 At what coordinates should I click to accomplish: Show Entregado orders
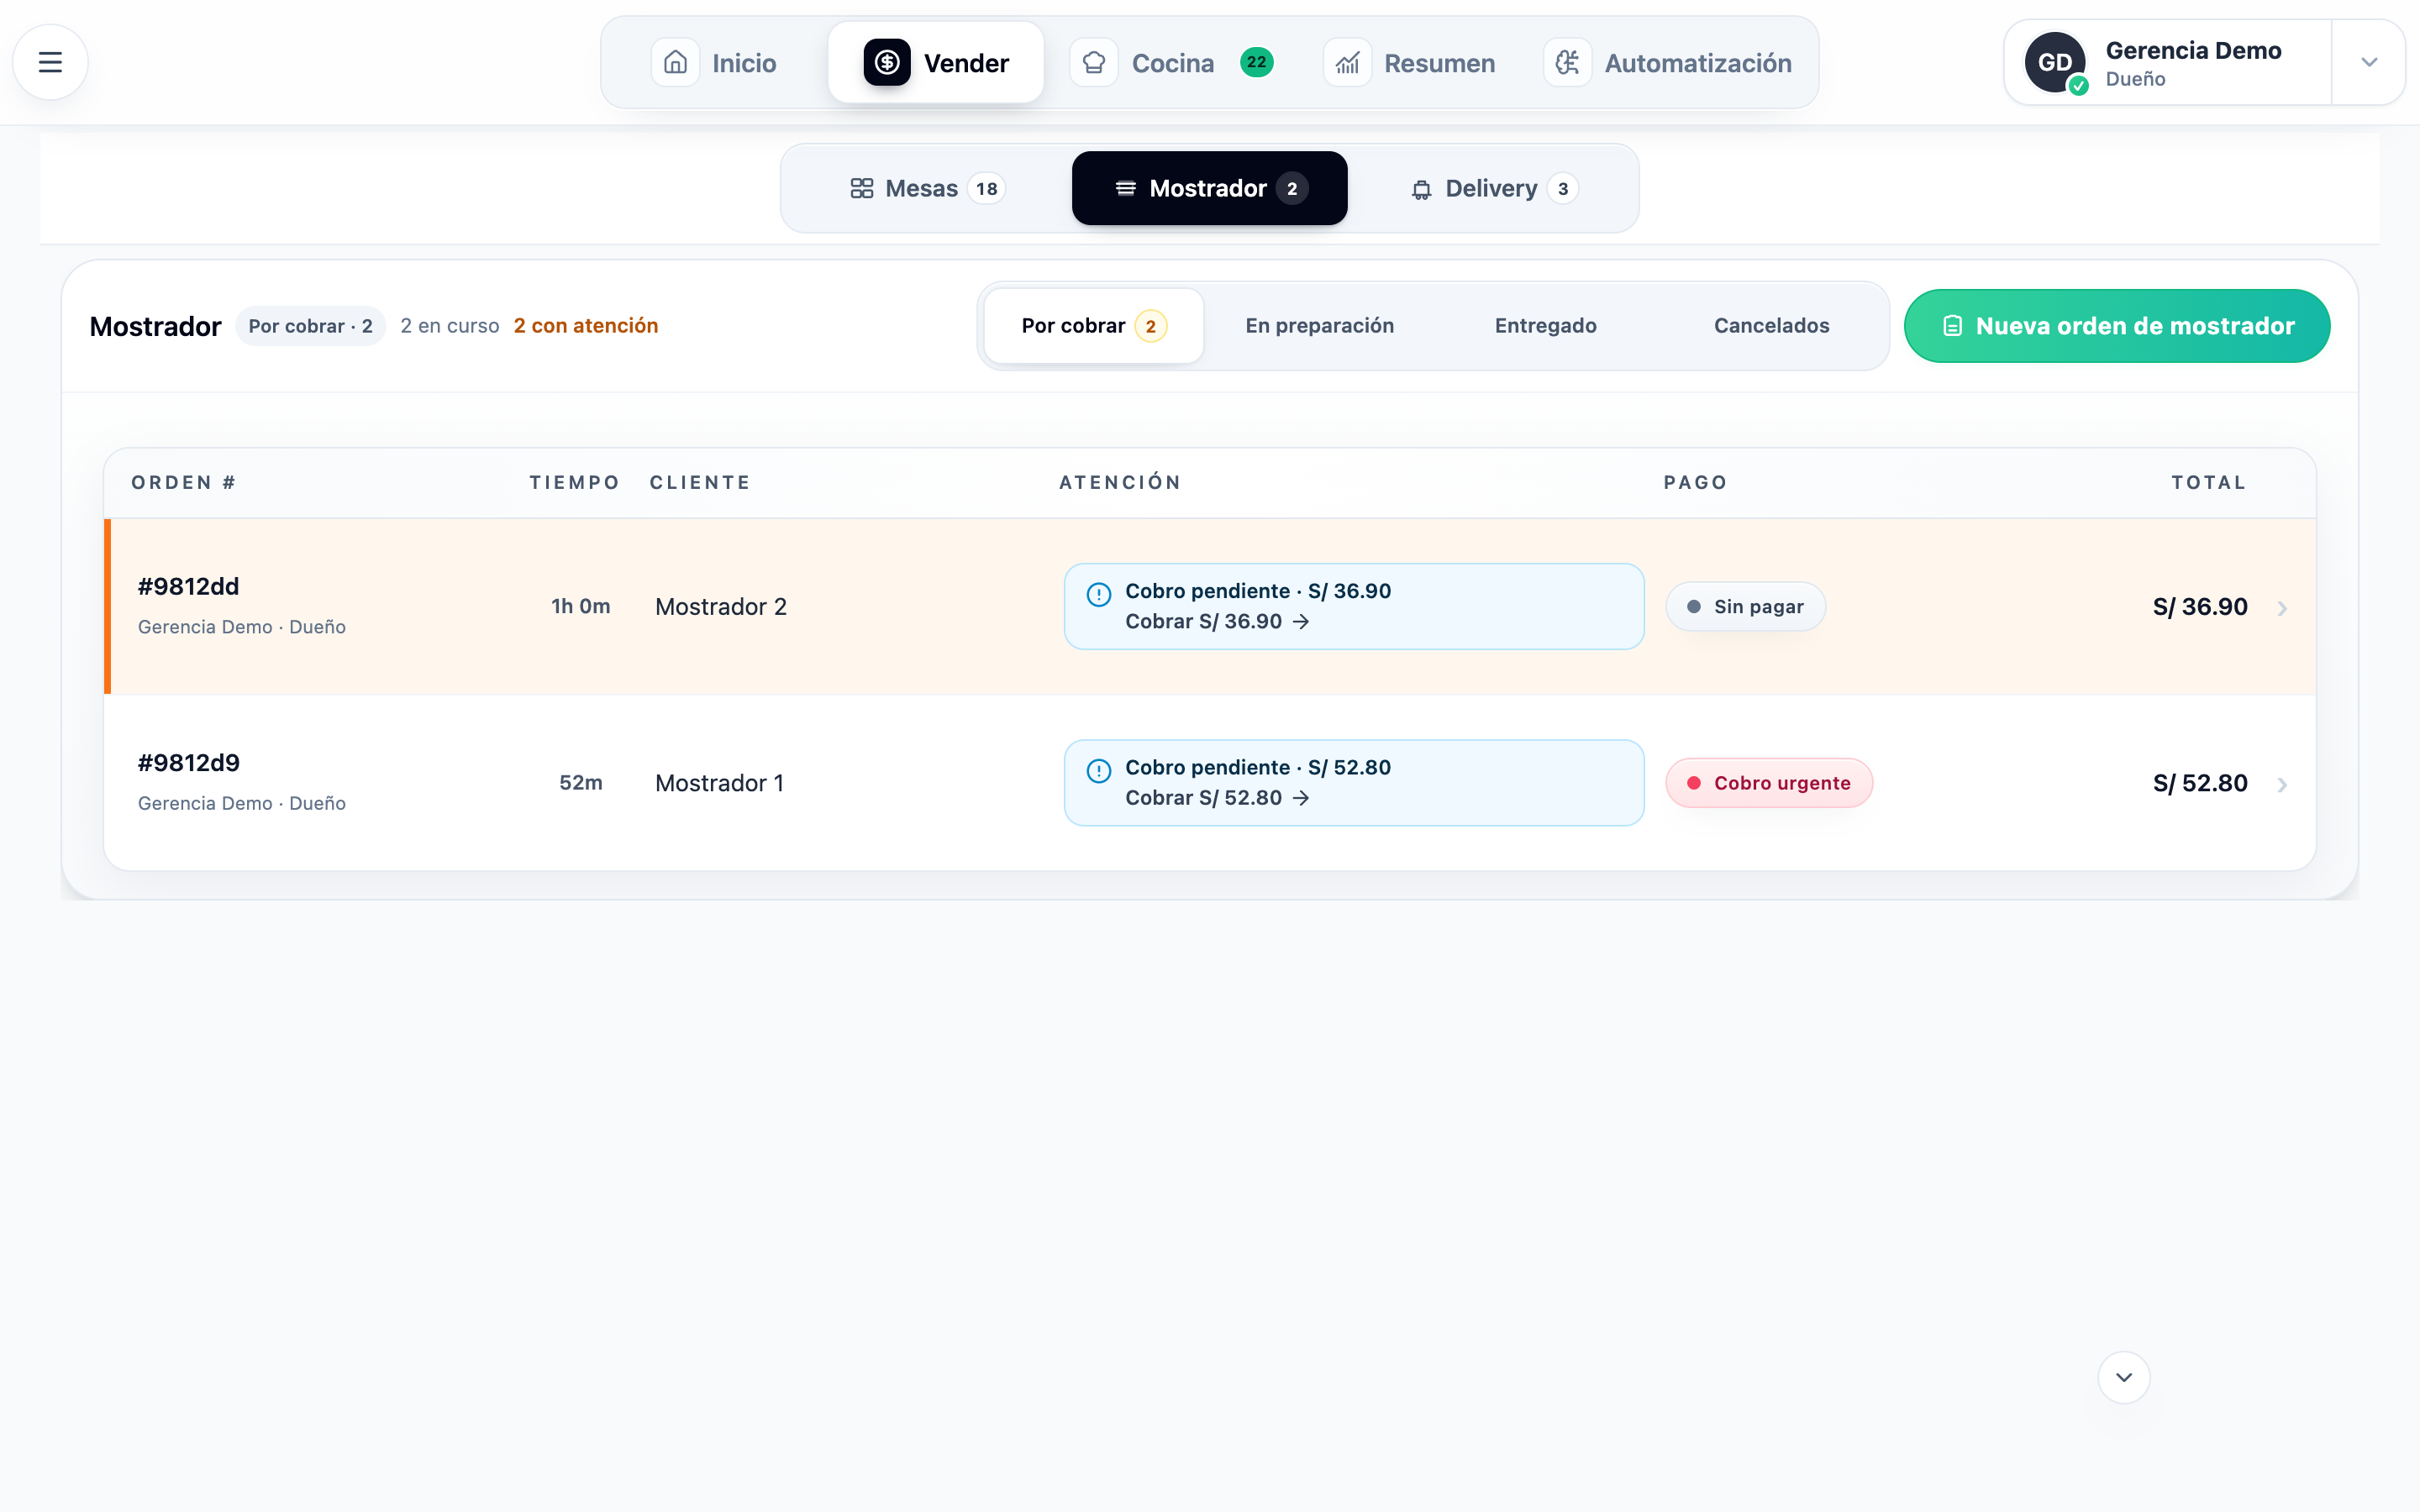pyautogui.click(x=1545, y=326)
